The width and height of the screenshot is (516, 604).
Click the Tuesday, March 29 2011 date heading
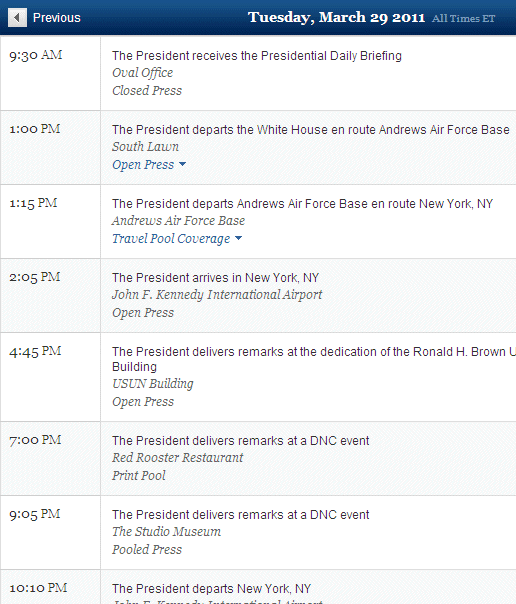coord(336,17)
